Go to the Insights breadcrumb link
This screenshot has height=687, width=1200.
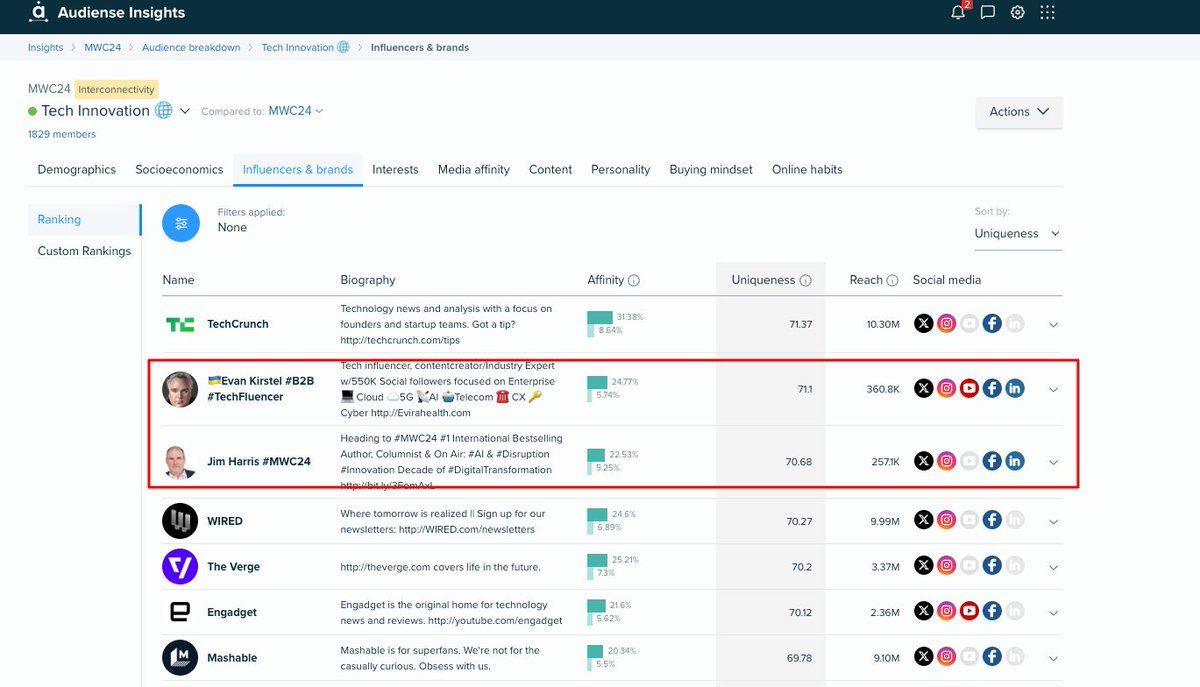pyautogui.click(x=45, y=48)
